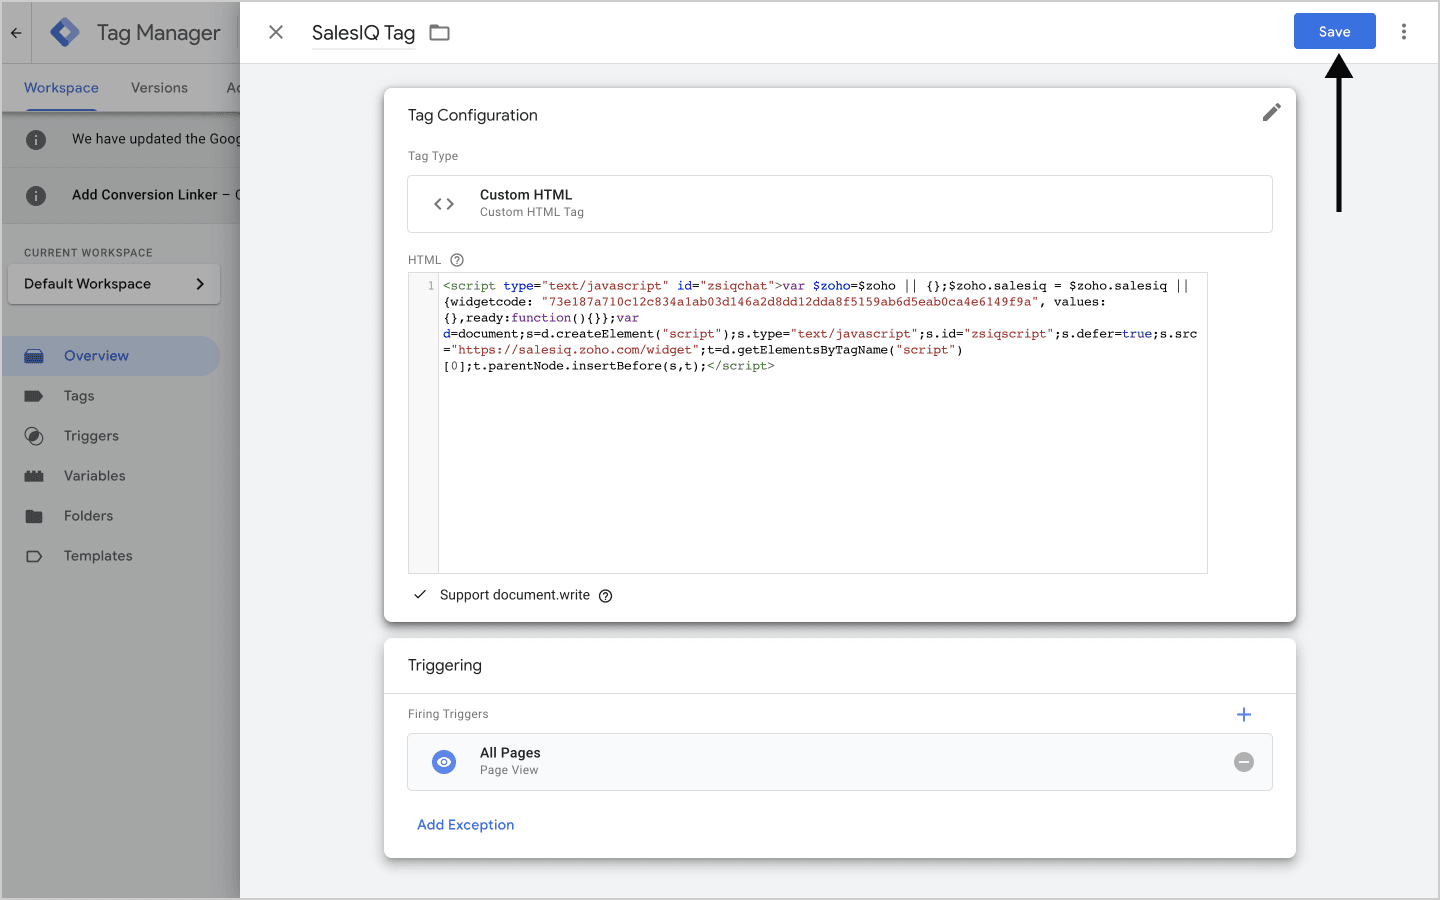Add a firing trigger with plus icon
This screenshot has height=900, width=1440.
pyautogui.click(x=1244, y=714)
